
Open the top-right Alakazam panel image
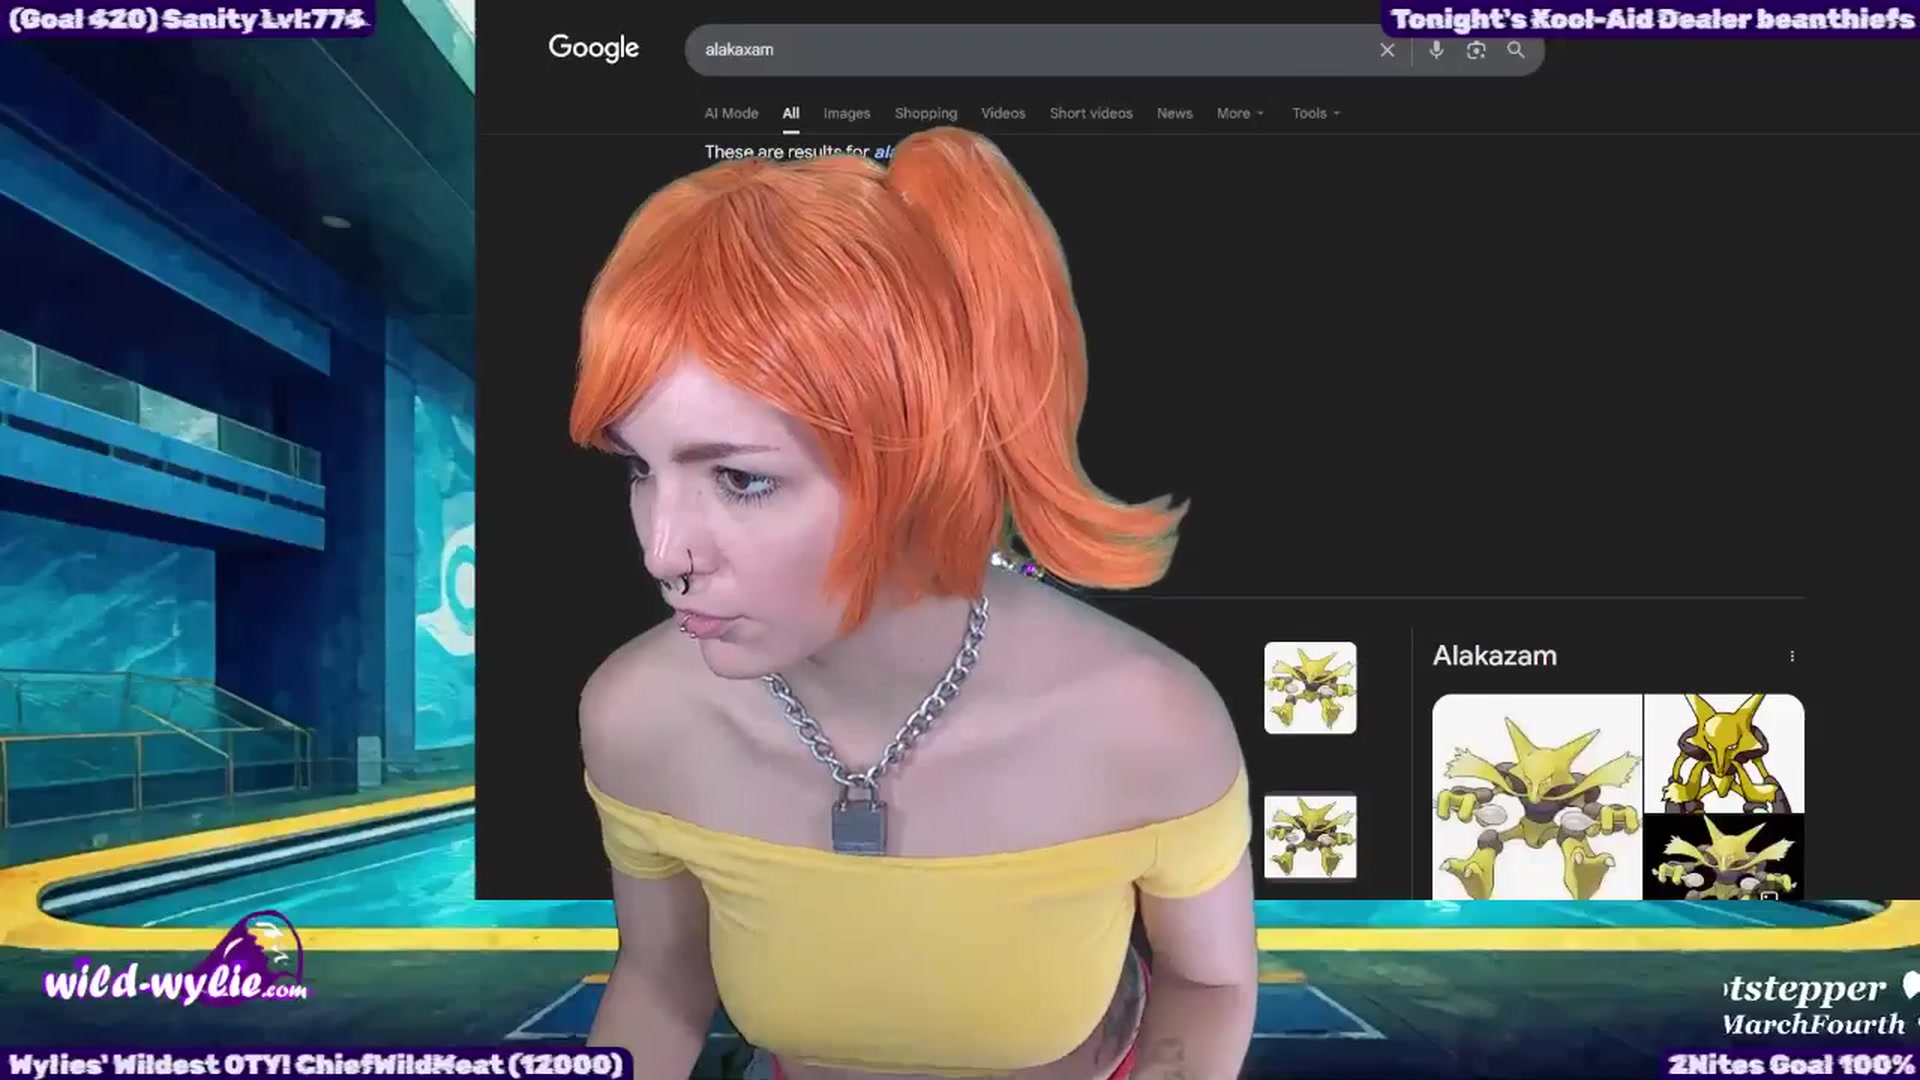(1724, 753)
